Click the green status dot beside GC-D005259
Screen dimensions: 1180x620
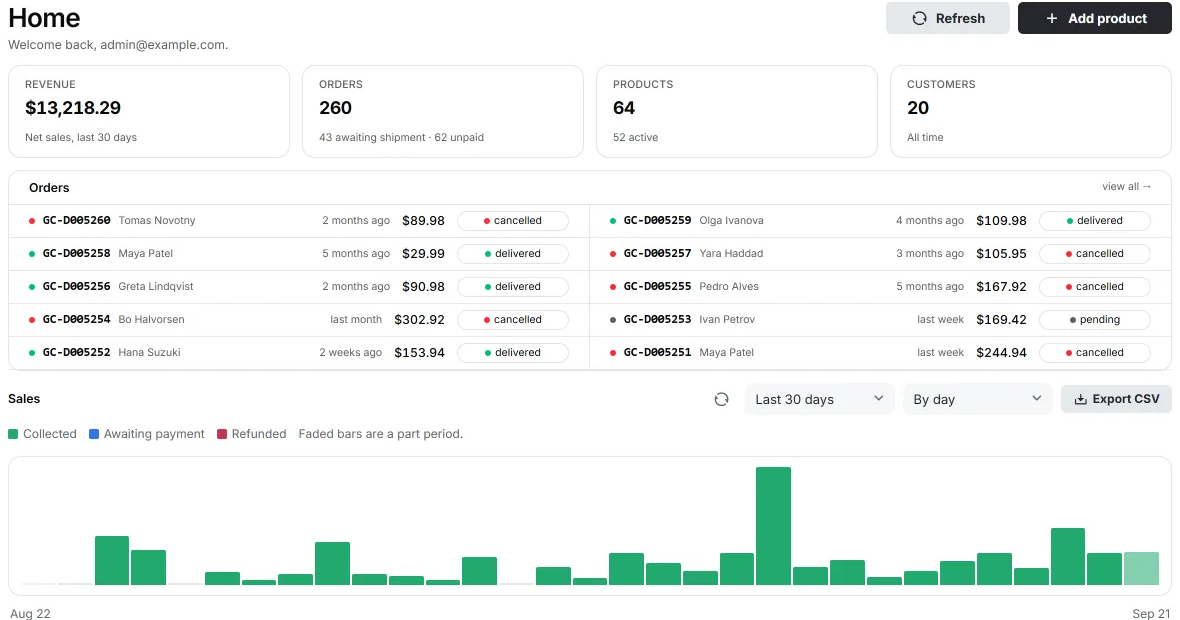pyautogui.click(x=613, y=220)
